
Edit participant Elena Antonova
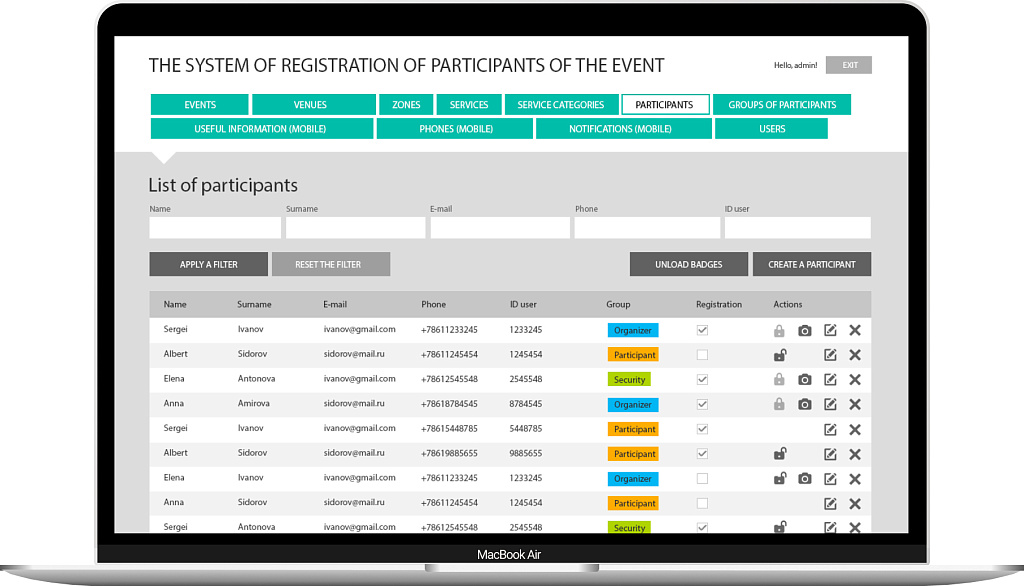click(830, 380)
